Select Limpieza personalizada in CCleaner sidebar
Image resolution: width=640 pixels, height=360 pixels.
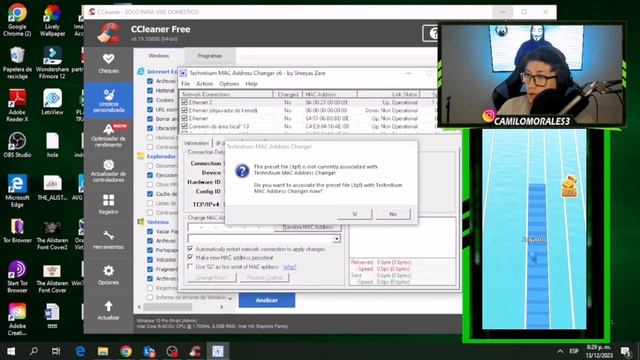point(108,101)
